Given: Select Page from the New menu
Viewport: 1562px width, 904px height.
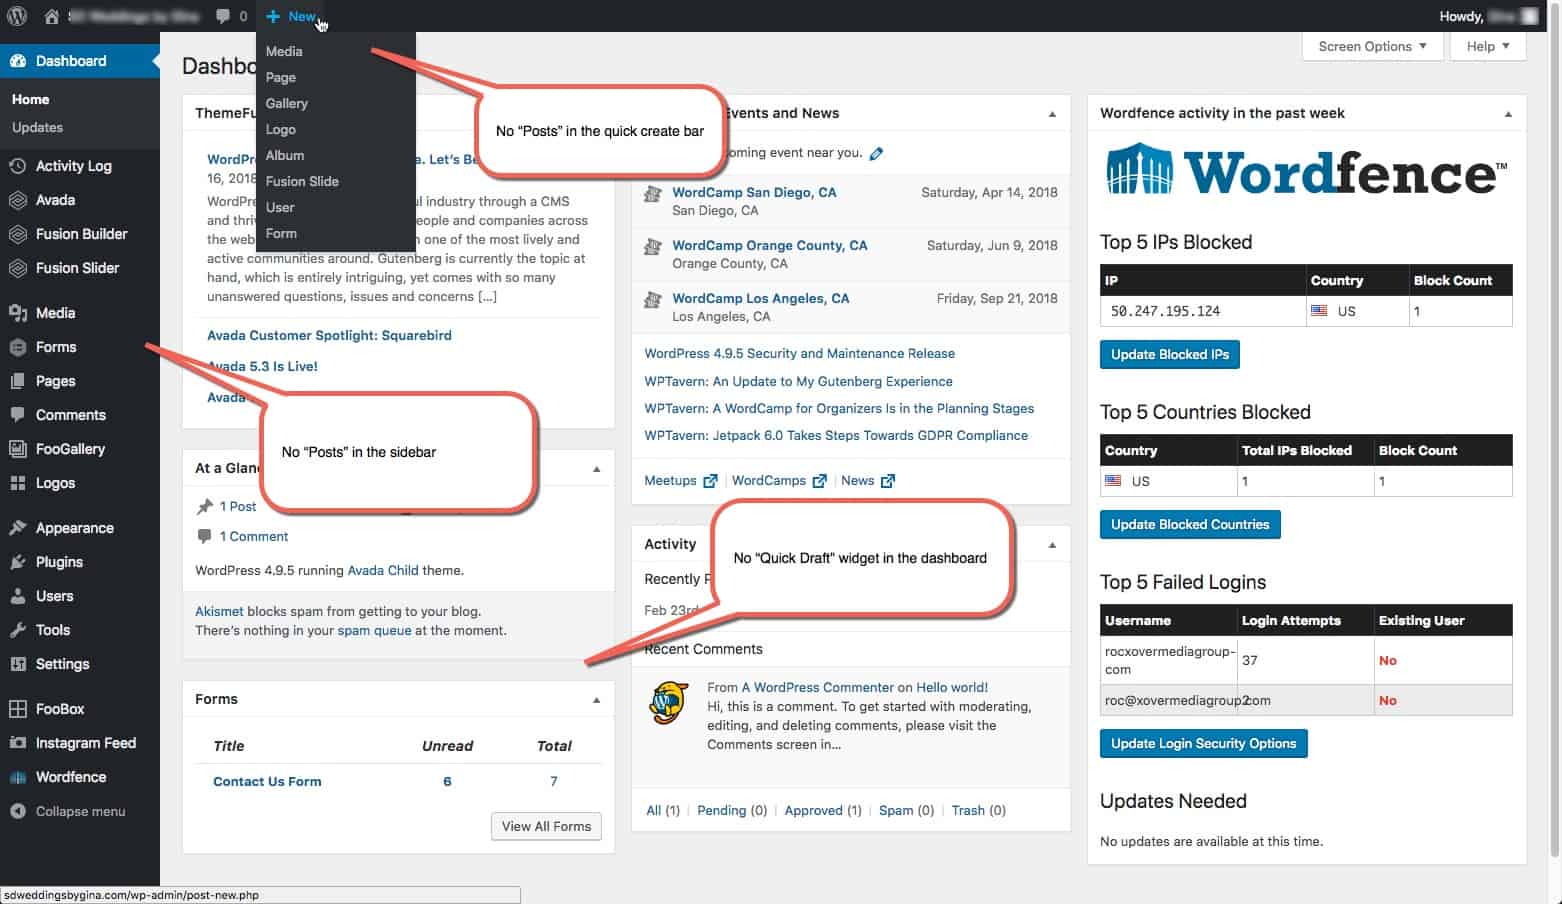Looking at the screenshot, I should pyautogui.click(x=281, y=77).
